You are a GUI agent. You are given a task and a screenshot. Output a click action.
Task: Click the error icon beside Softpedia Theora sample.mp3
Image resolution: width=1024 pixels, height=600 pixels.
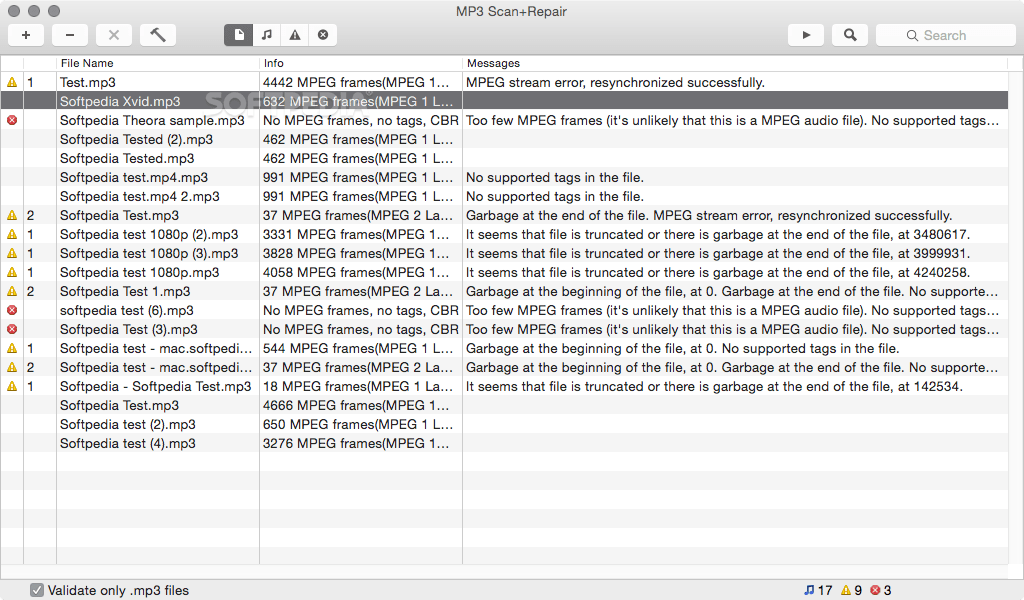pyautogui.click(x=11, y=120)
